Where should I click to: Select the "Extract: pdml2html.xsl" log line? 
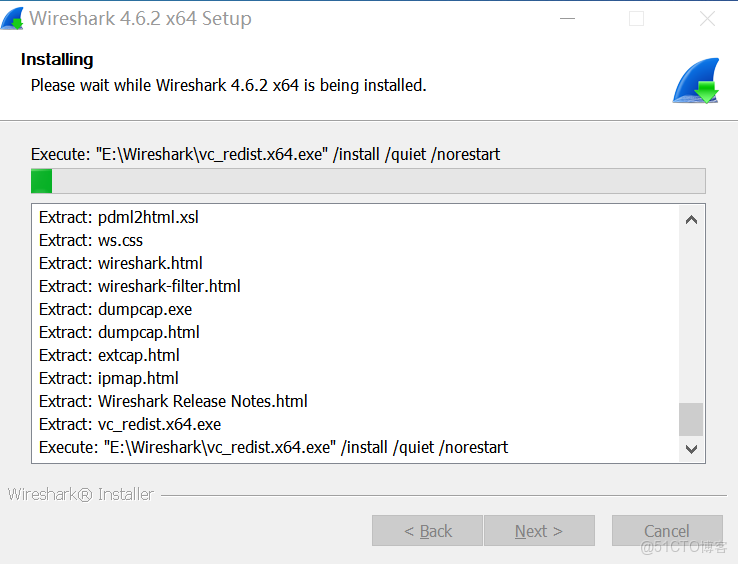119,217
